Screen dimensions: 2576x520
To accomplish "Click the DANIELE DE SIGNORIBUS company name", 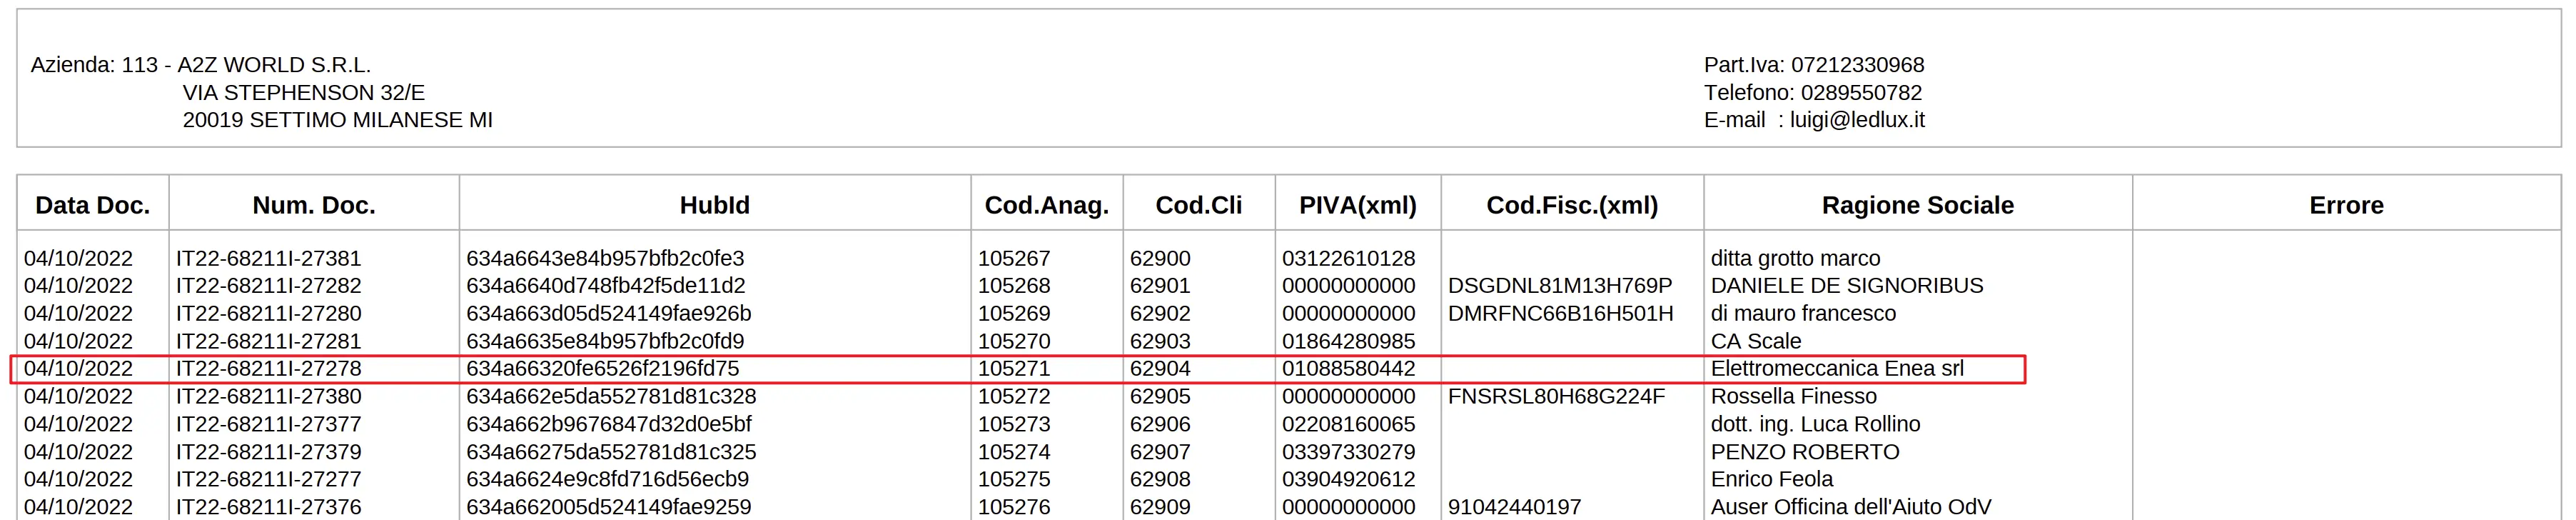I will pyautogui.click(x=1846, y=286).
